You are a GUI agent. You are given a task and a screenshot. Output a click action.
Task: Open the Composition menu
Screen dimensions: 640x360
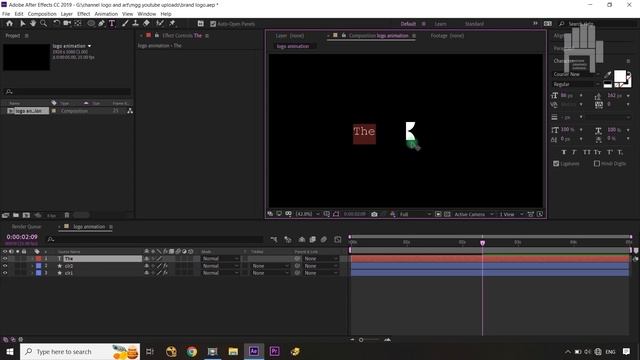click(42, 14)
